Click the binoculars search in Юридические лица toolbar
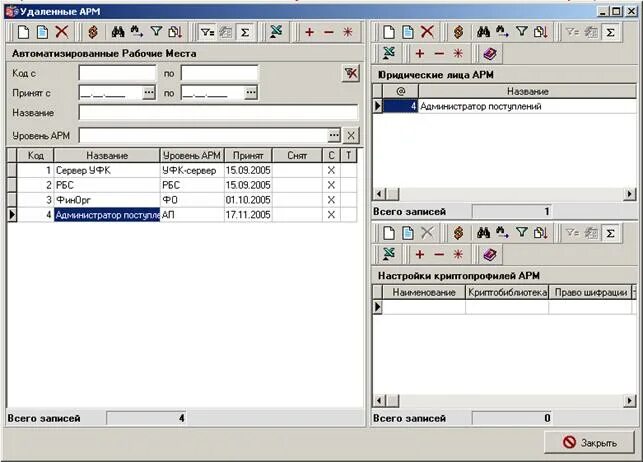Viewport: 643px width, 462px height. point(483,32)
